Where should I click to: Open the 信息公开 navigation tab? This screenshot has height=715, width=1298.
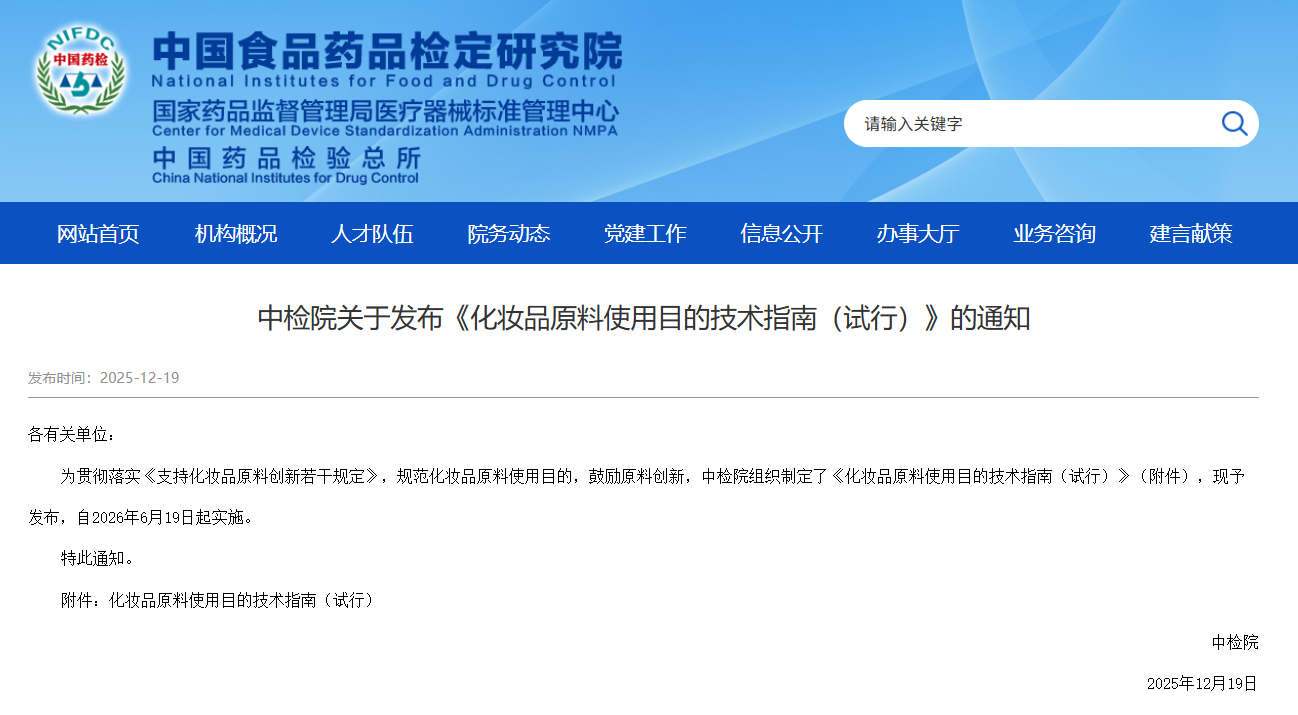click(781, 234)
